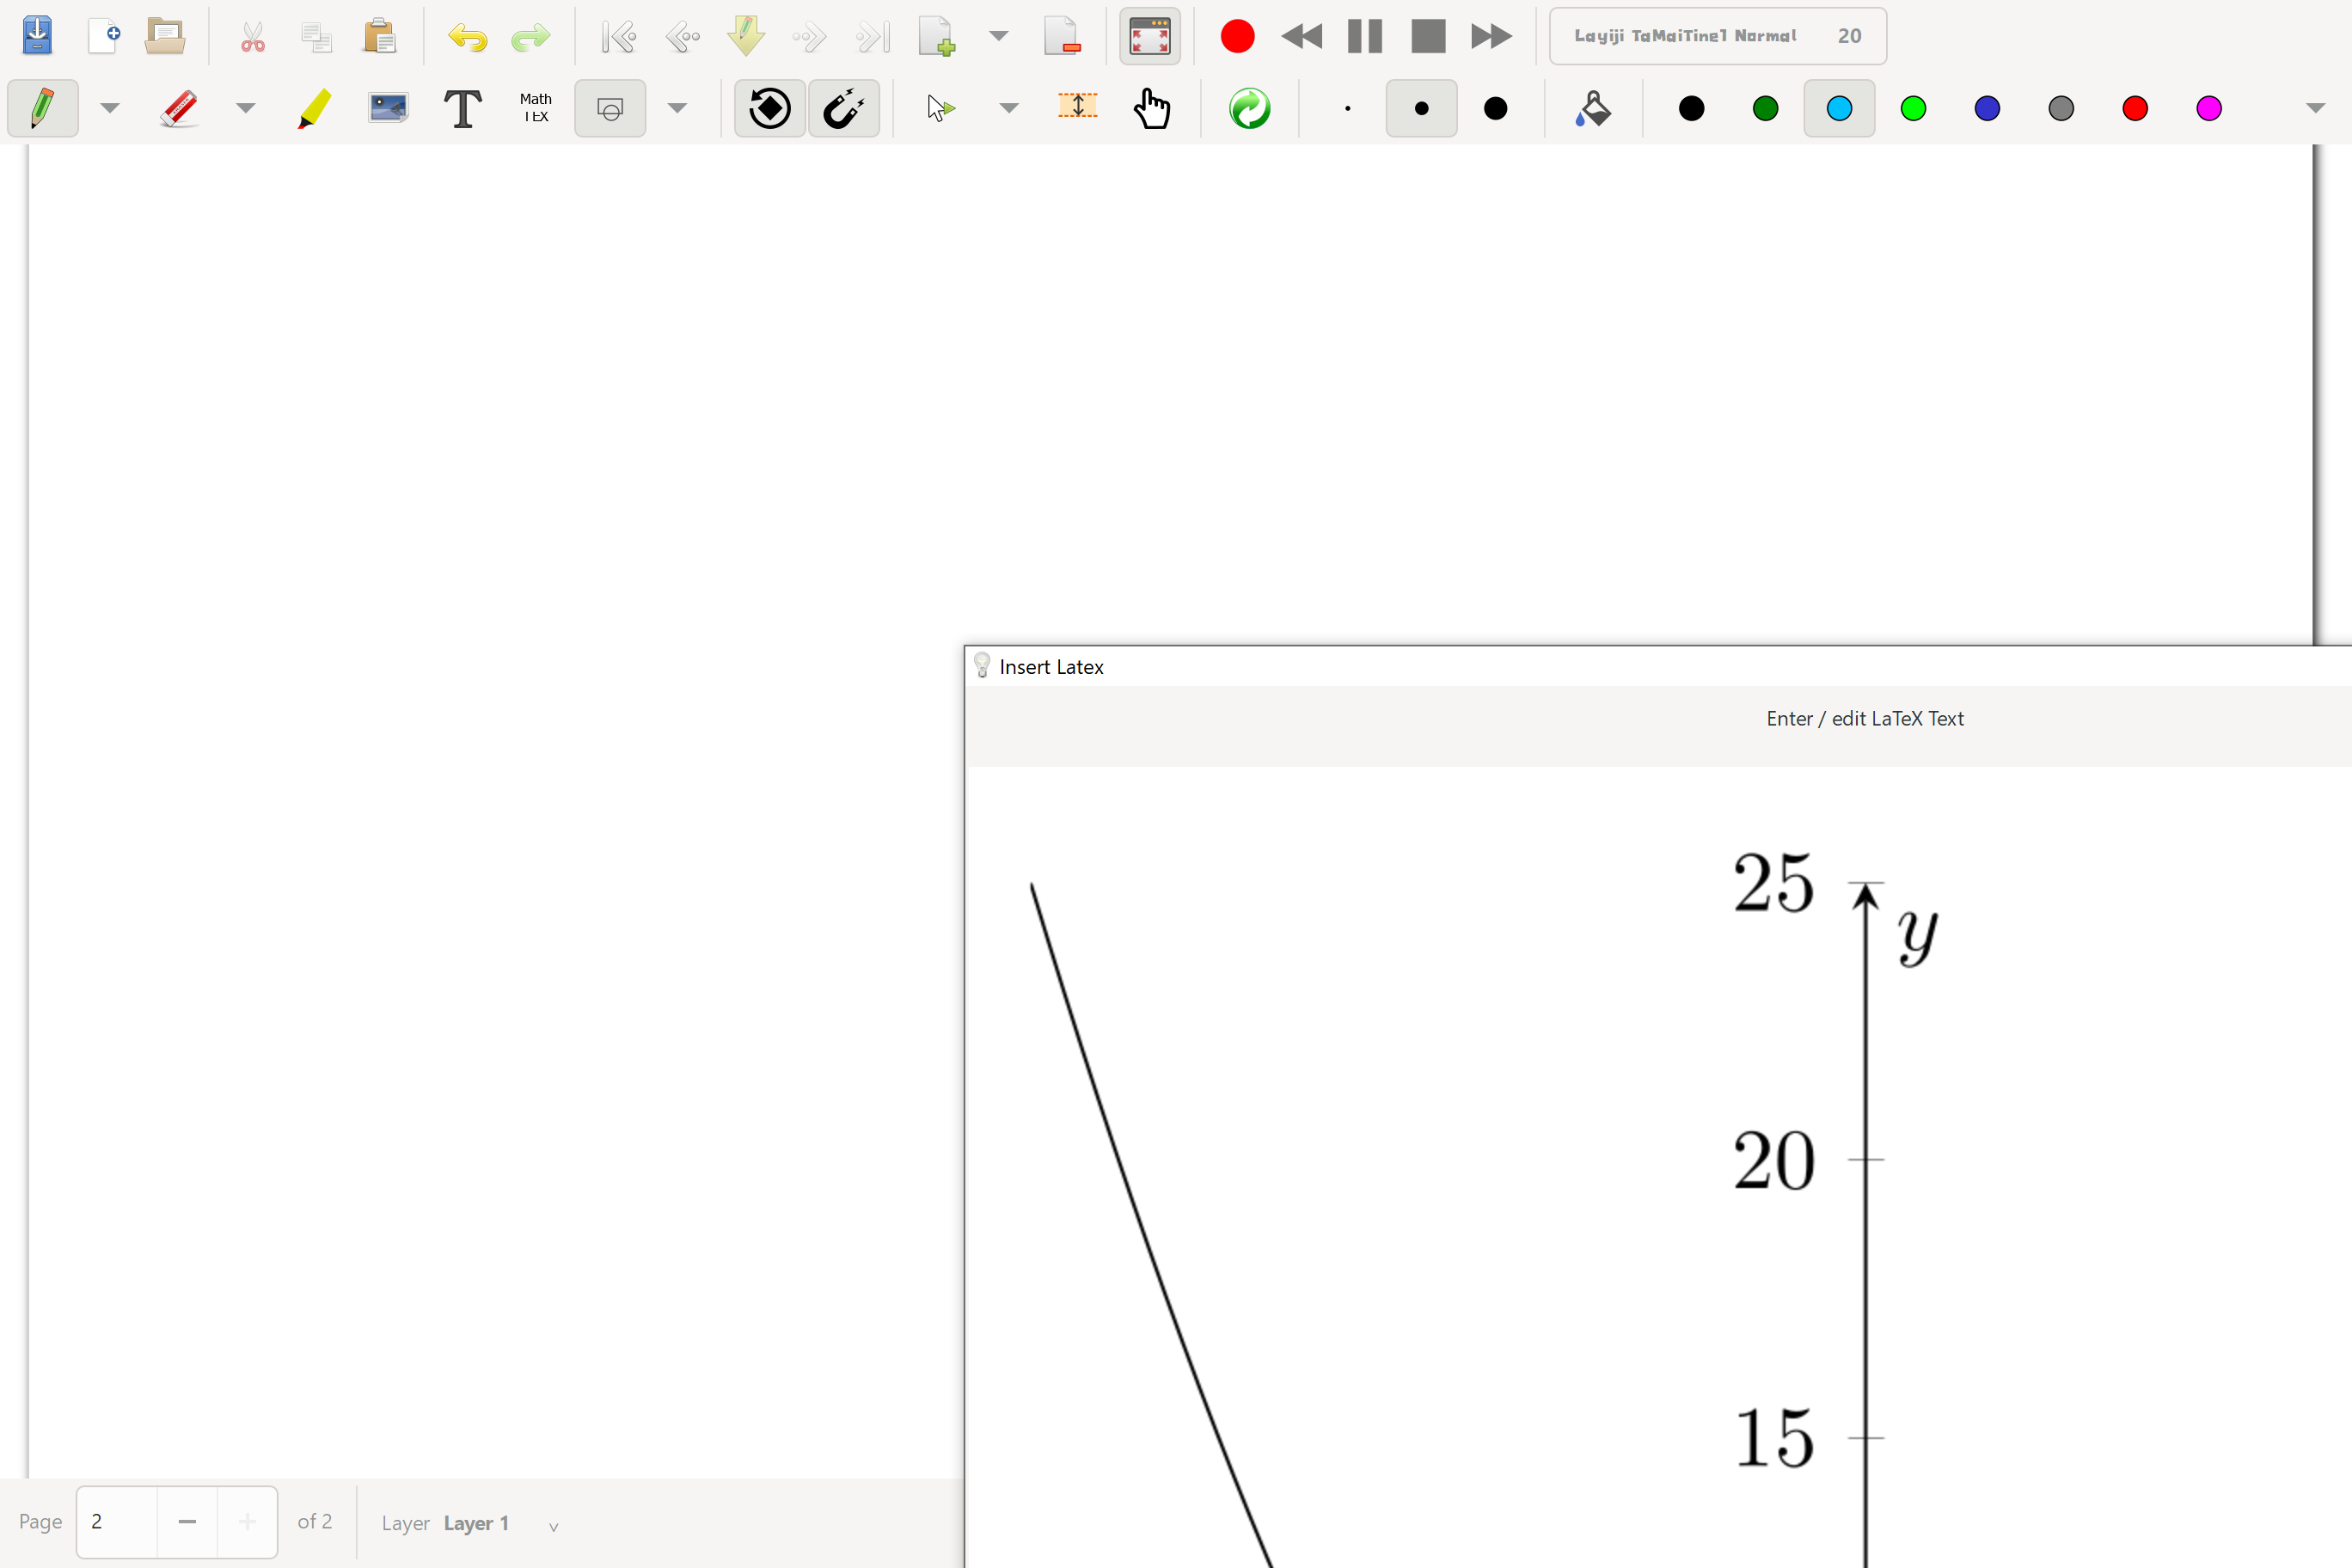The width and height of the screenshot is (2352, 1568).
Task: Click the page number input field
Action: click(x=115, y=1522)
